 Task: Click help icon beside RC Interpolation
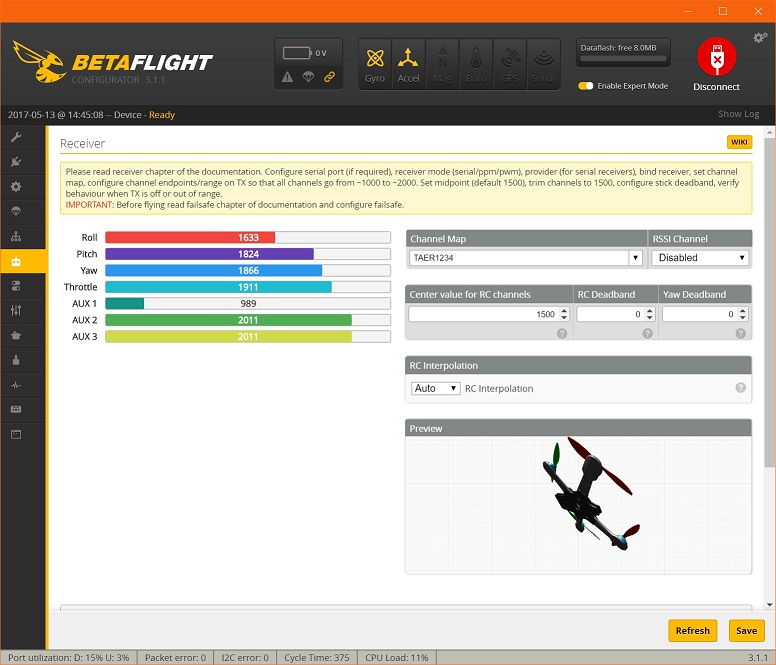click(740, 387)
